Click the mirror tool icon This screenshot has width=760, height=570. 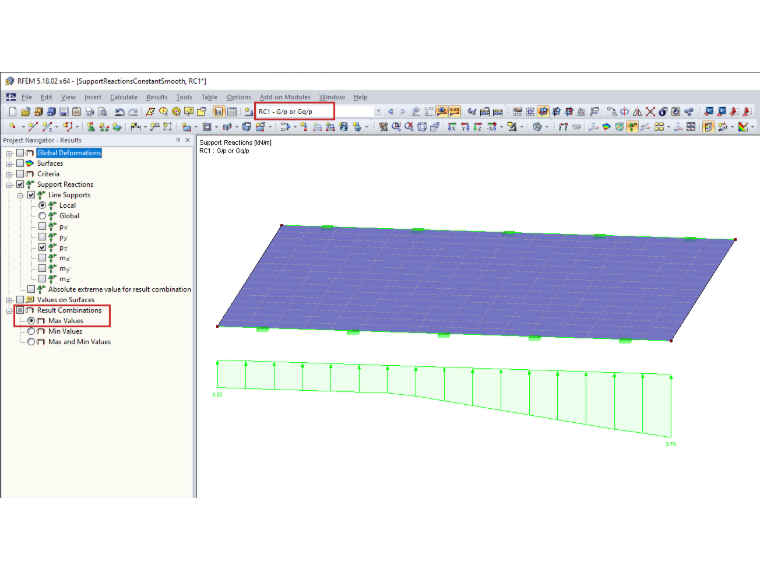pos(637,112)
